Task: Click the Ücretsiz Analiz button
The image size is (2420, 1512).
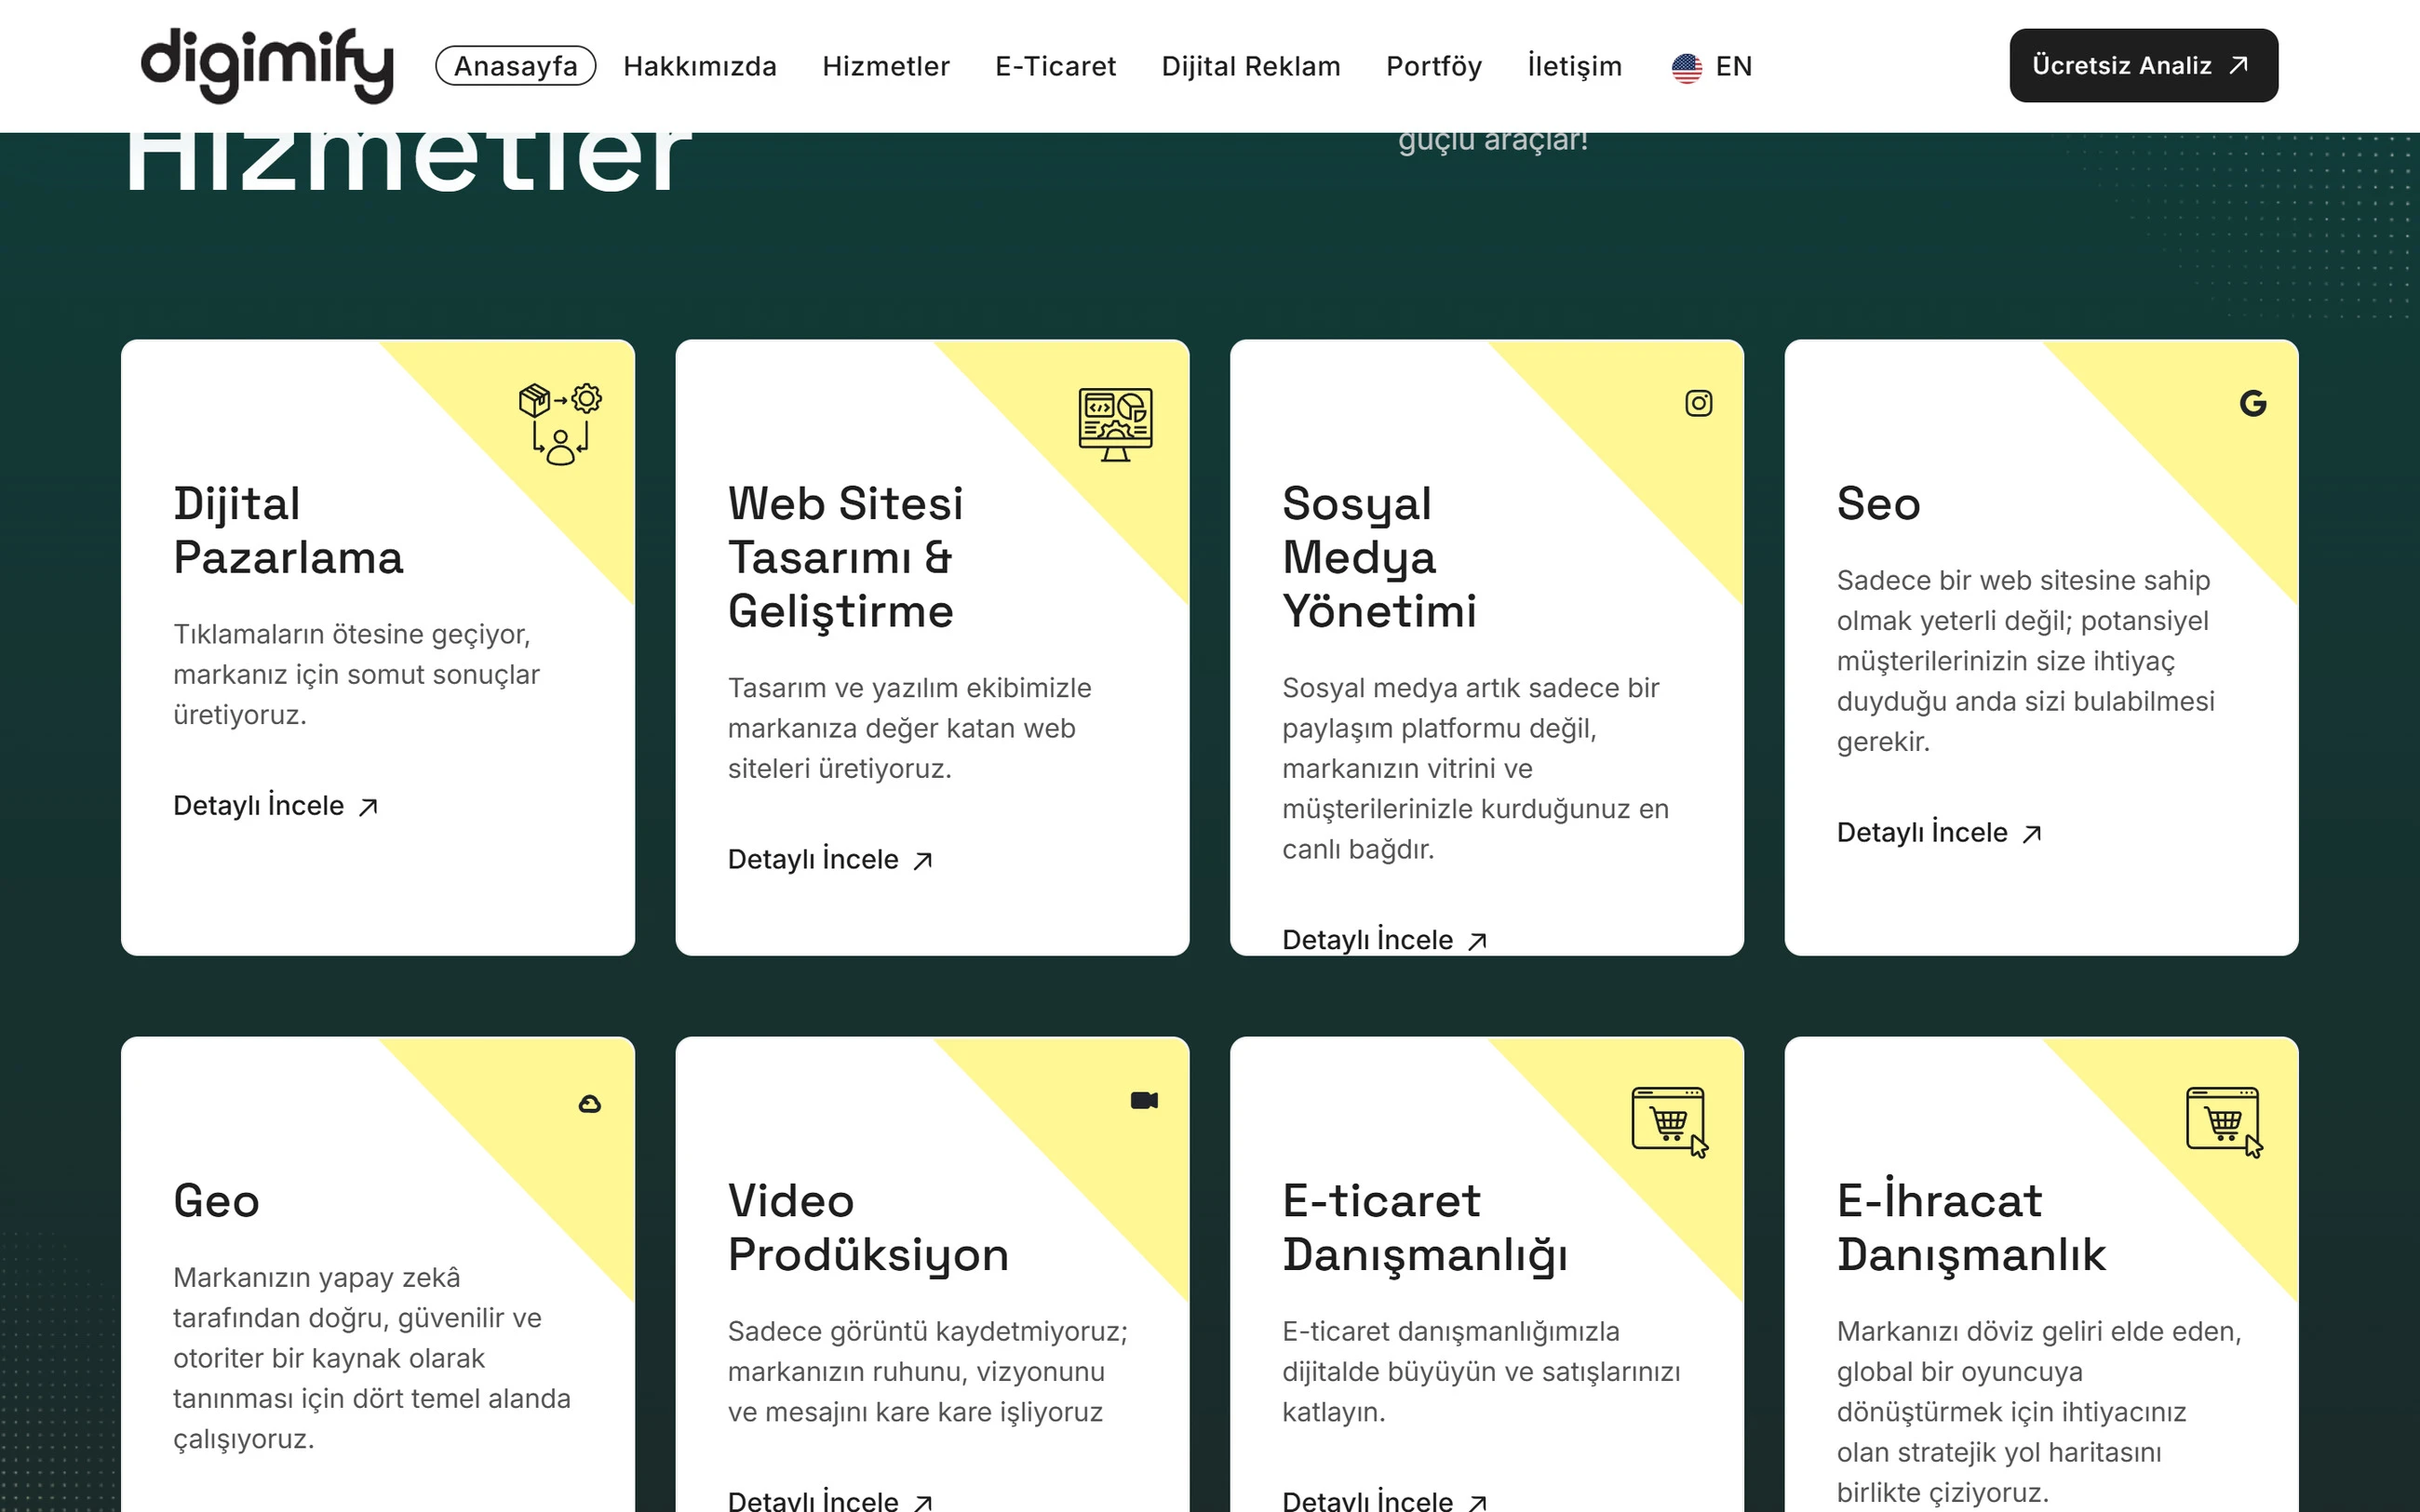Action: 2143,65
